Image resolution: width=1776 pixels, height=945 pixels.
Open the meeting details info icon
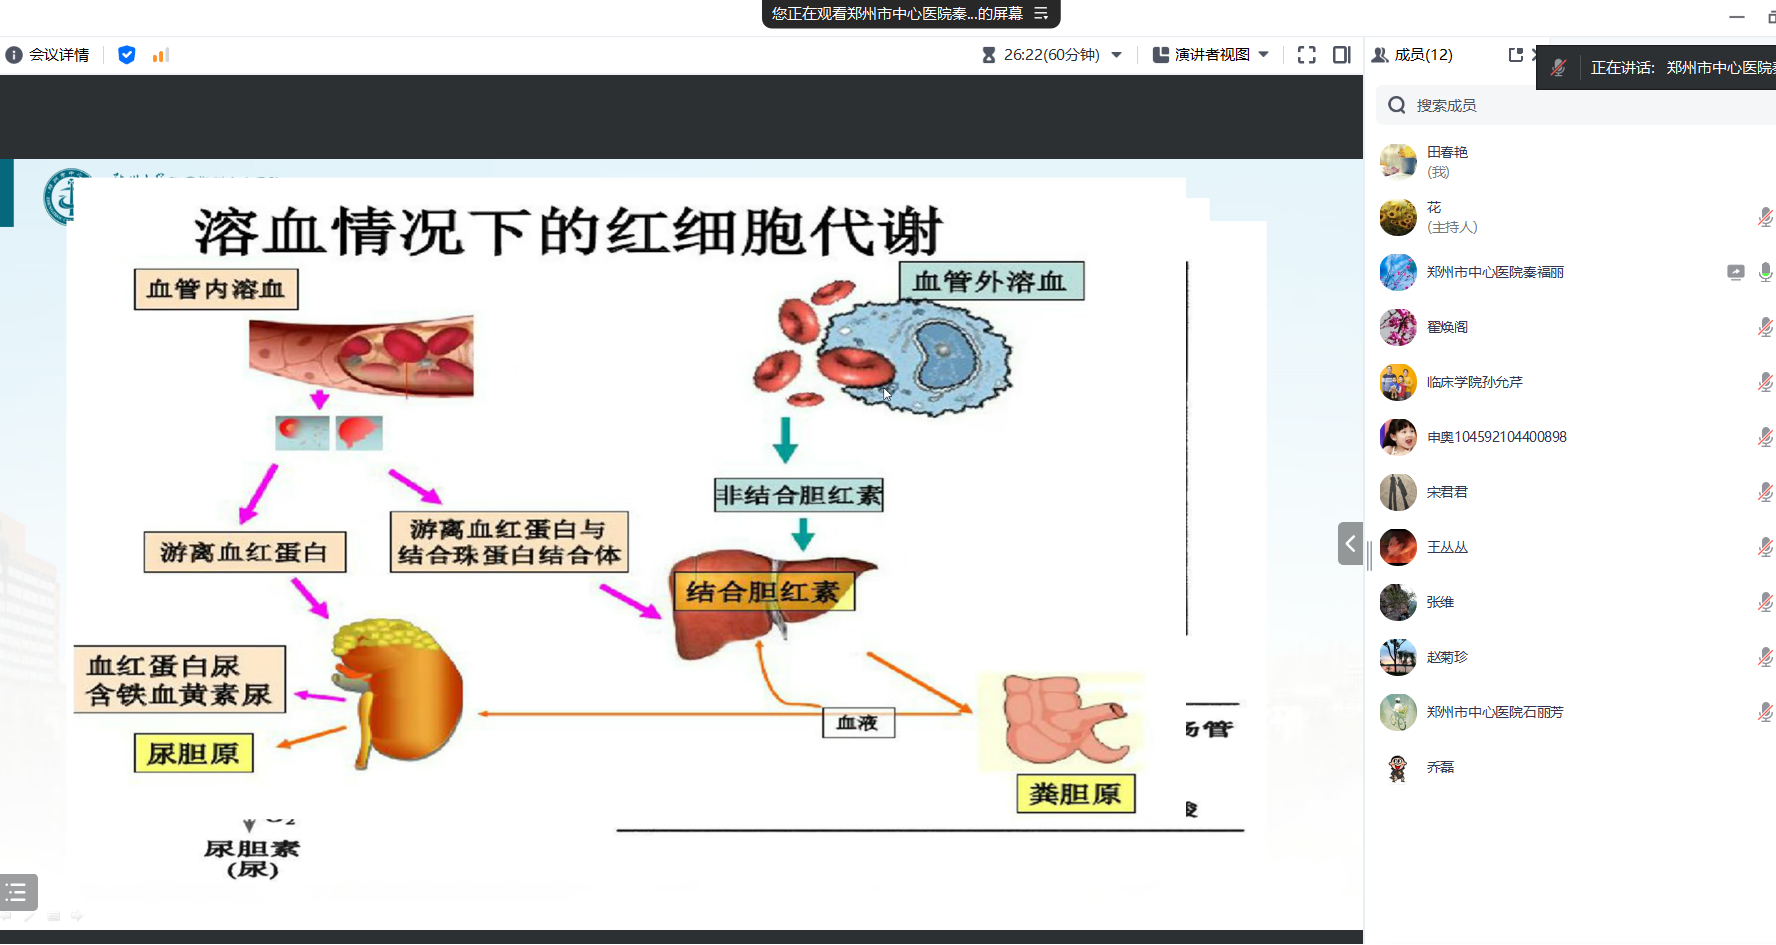14,55
